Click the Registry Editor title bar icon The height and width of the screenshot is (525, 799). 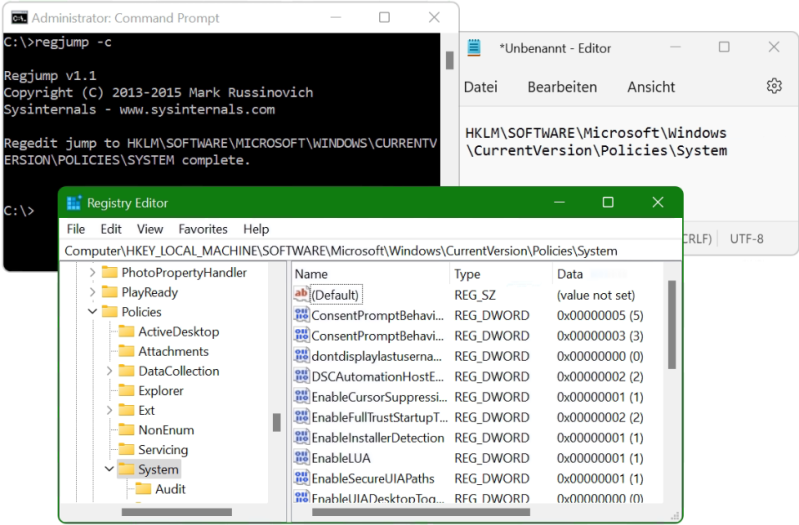click(74, 203)
